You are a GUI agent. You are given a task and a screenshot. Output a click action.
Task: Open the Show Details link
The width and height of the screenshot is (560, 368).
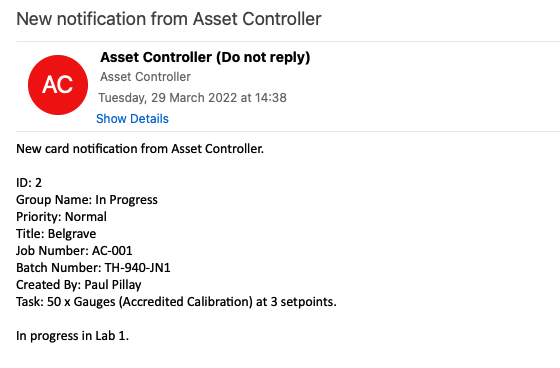pos(132,119)
